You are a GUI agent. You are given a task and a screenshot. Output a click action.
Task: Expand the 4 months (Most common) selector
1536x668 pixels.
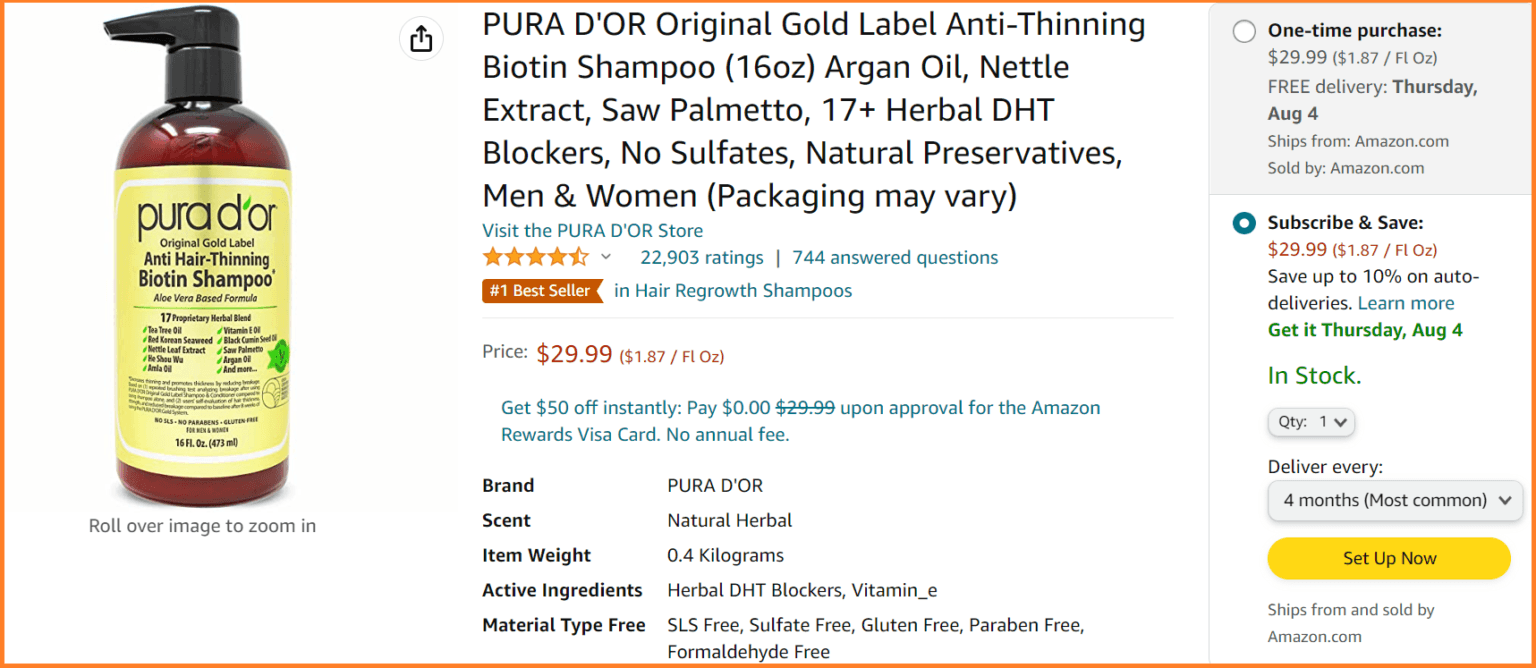pos(1394,500)
